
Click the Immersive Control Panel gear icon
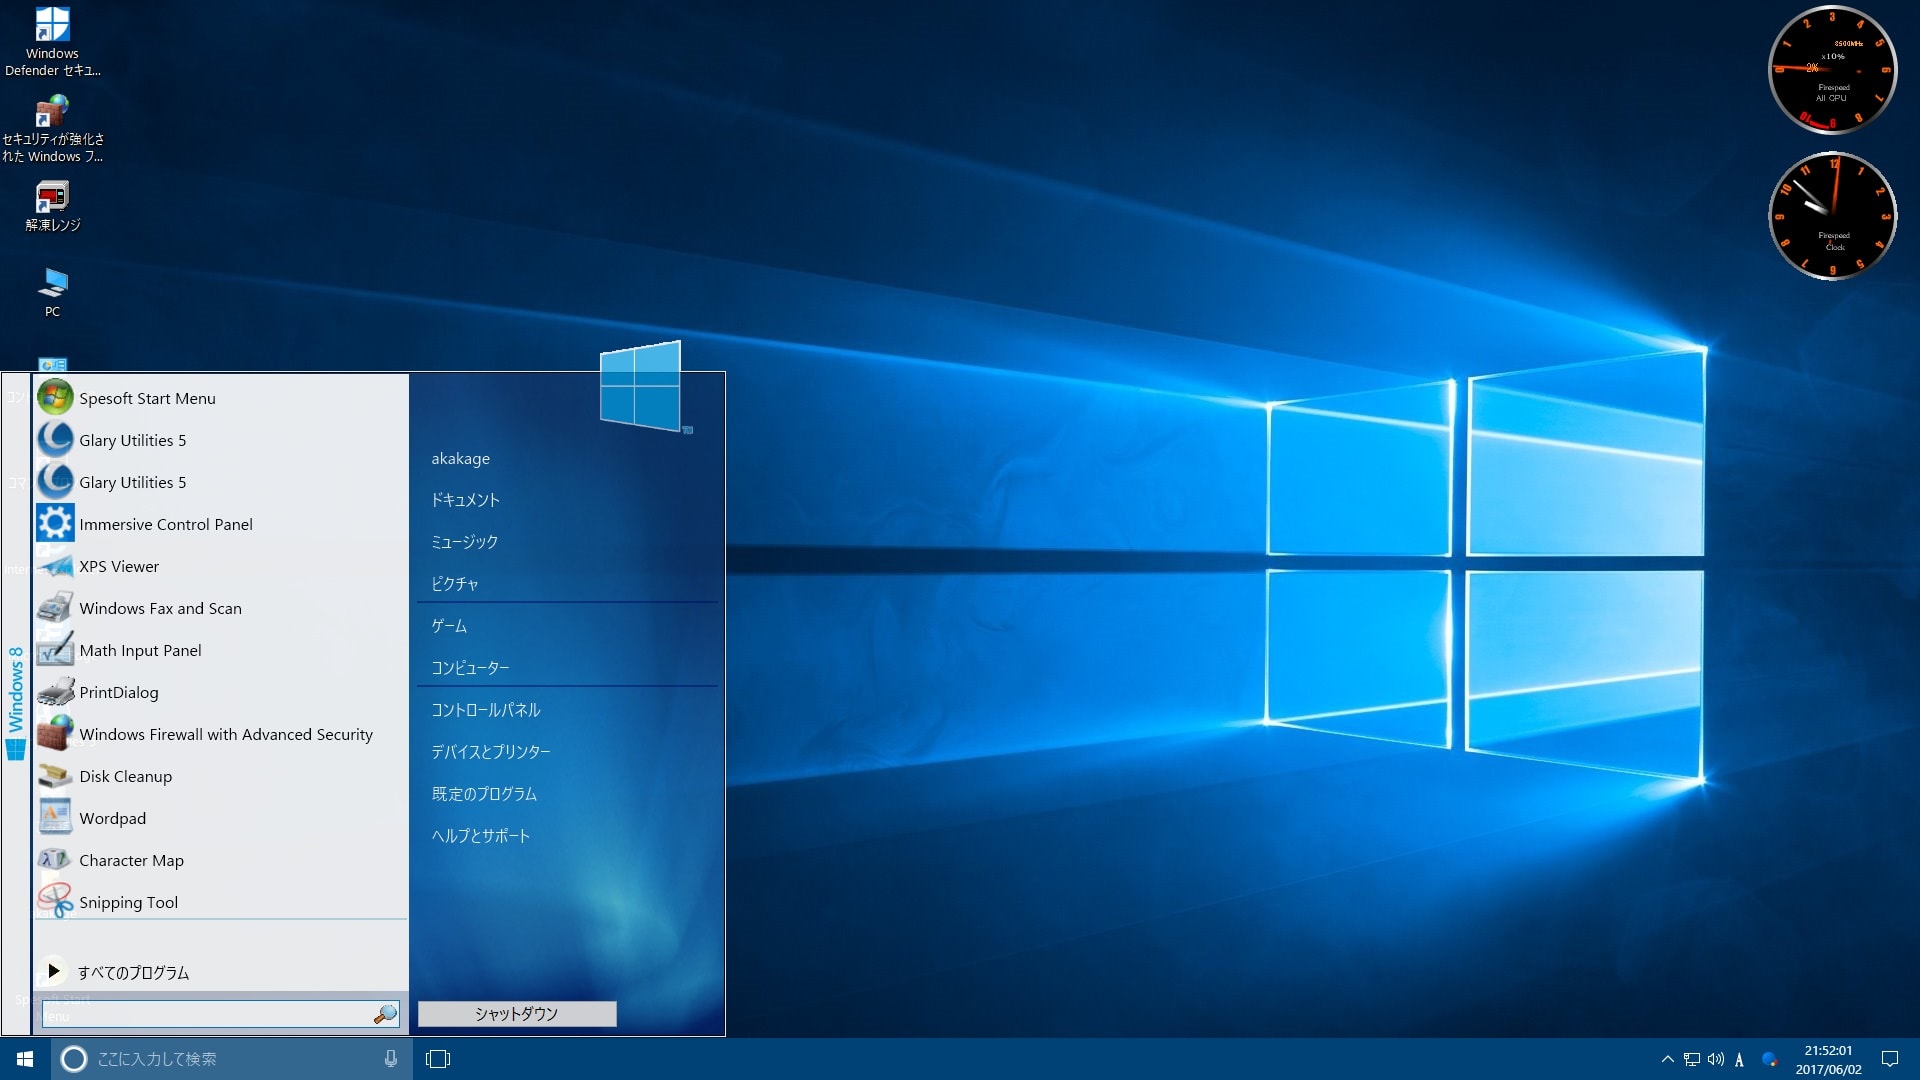pyautogui.click(x=55, y=524)
